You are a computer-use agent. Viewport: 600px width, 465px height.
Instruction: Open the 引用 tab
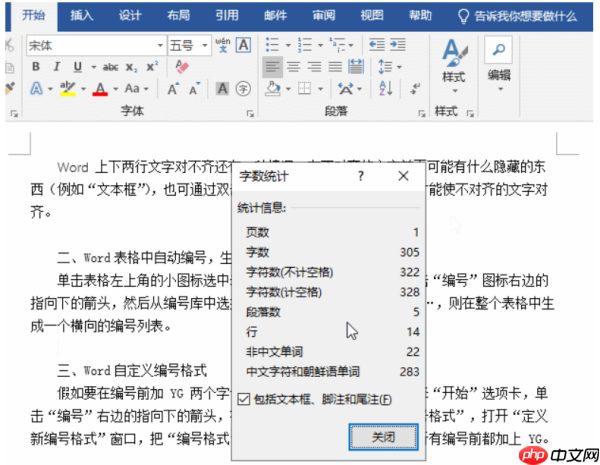click(227, 16)
